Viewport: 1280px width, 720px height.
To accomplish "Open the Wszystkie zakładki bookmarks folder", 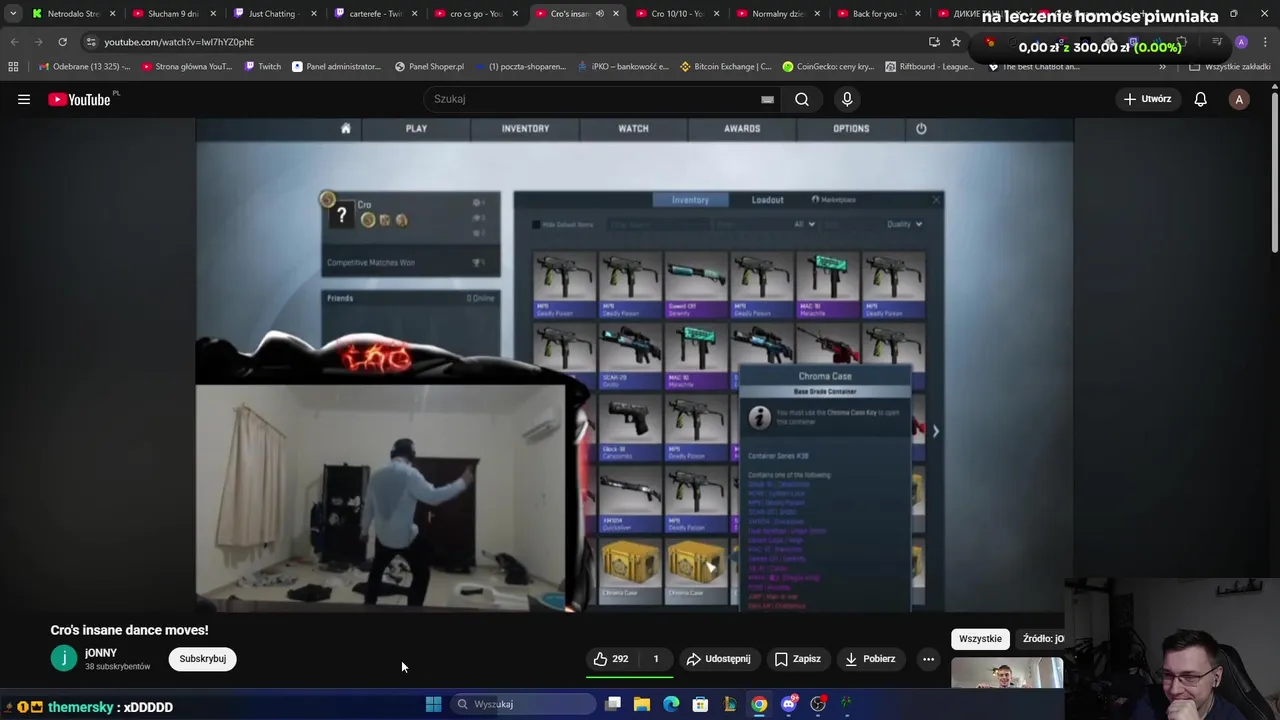I will 1229,67.
